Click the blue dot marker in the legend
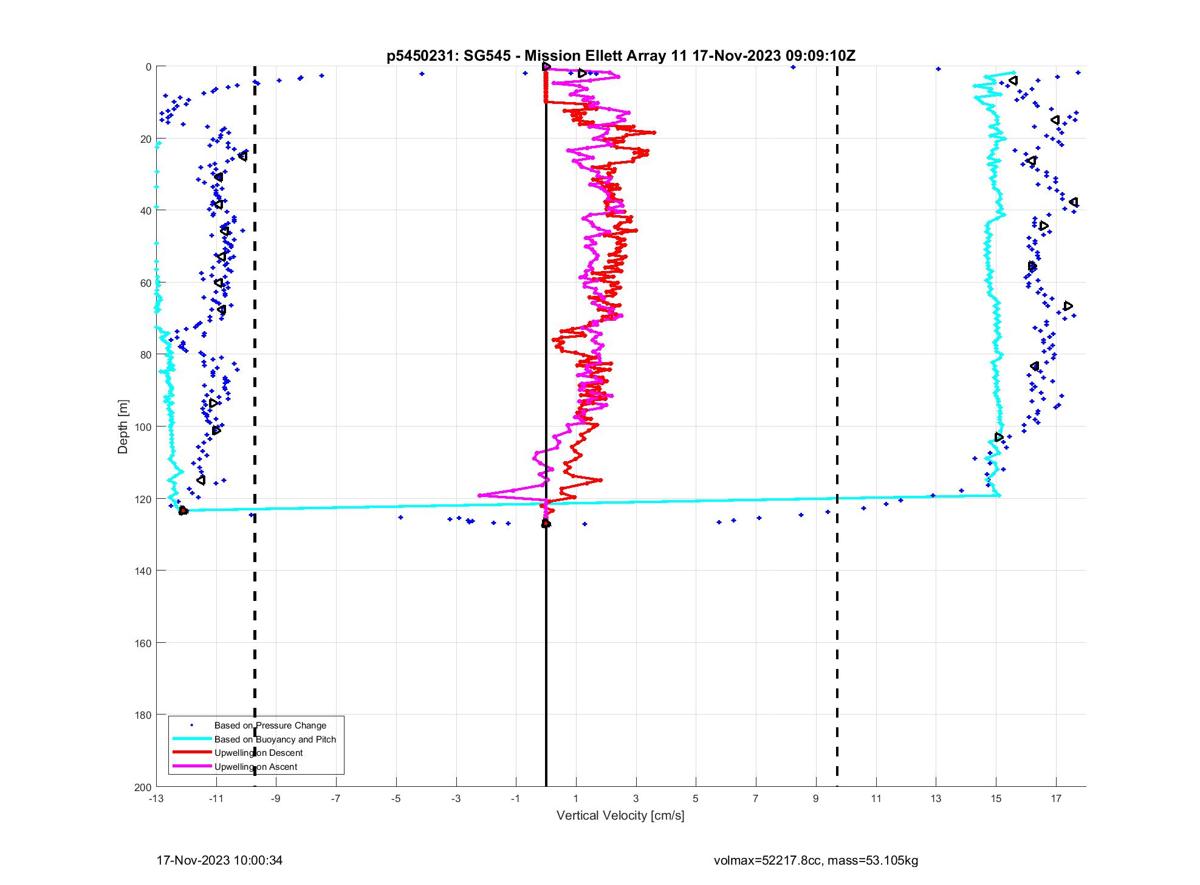This screenshot has width=1200, height=885. (191, 725)
